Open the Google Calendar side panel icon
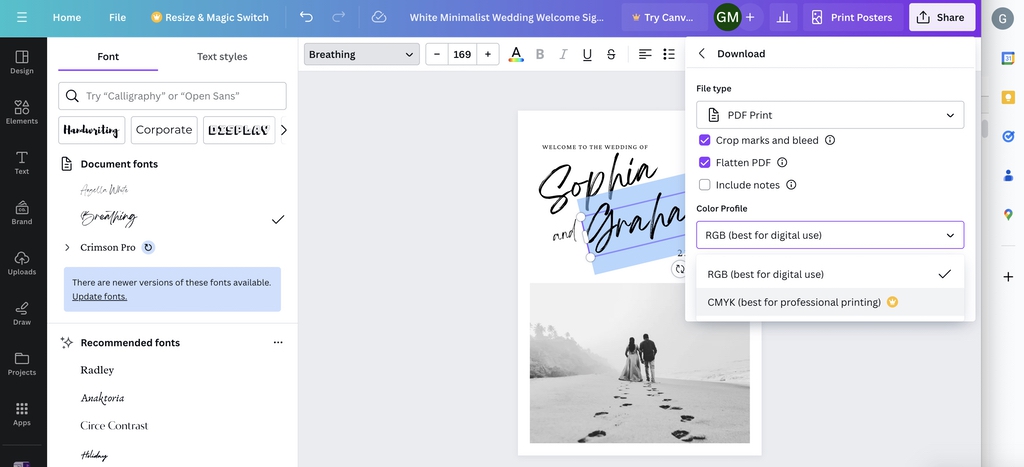 coord(1008,58)
